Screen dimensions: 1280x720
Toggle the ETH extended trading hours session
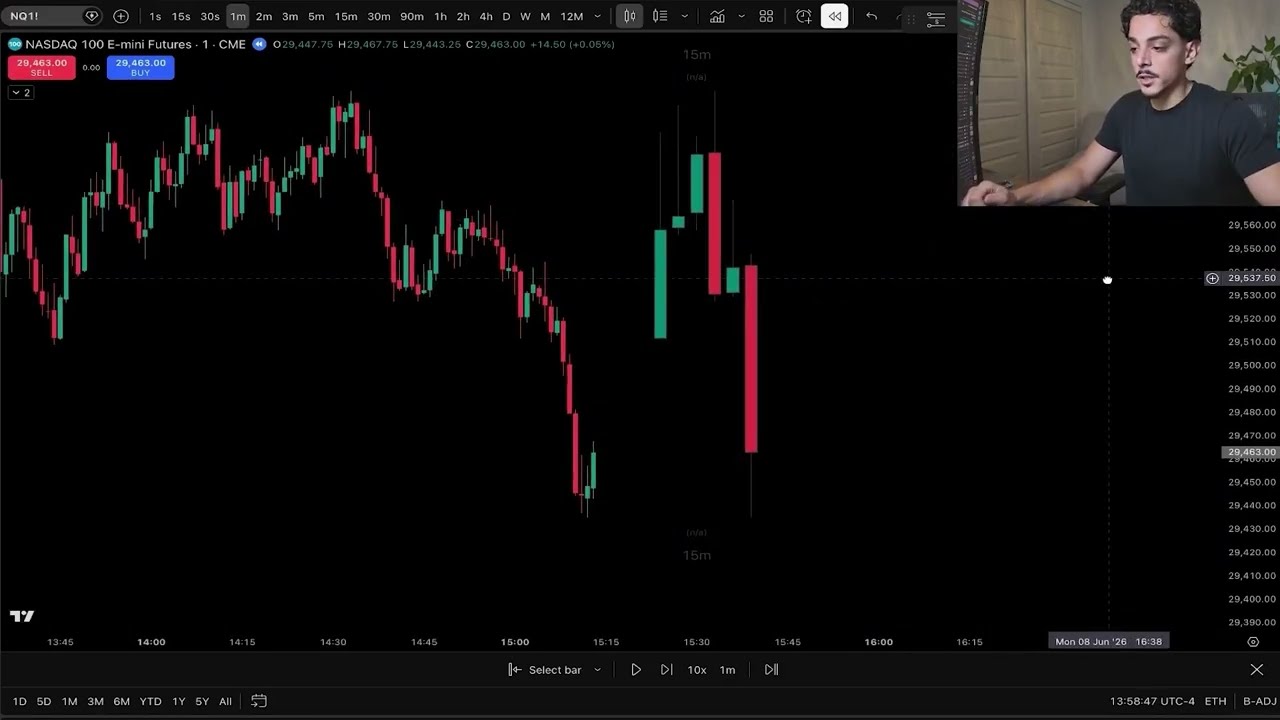click(x=1215, y=702)
